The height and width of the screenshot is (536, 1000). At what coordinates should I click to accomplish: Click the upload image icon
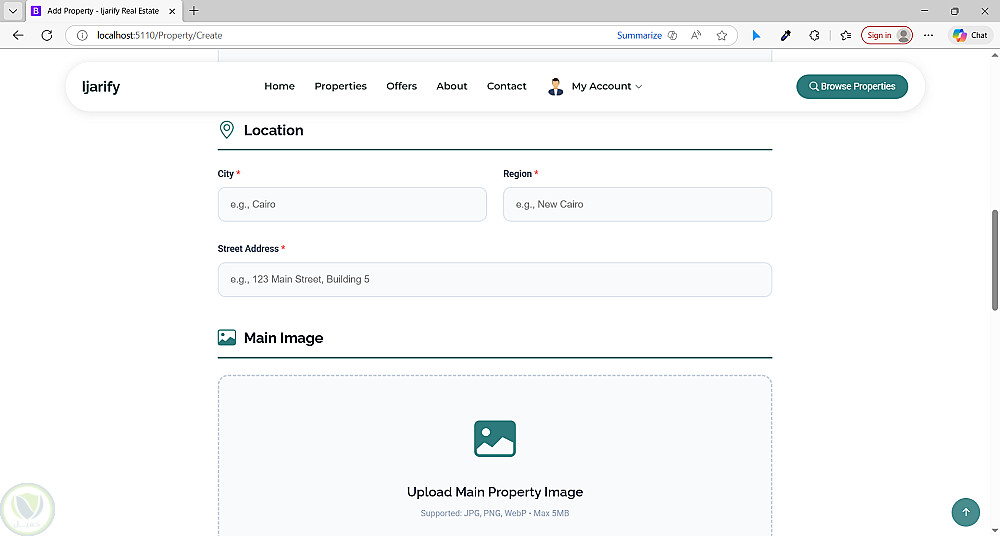click(x=495, y=439)
